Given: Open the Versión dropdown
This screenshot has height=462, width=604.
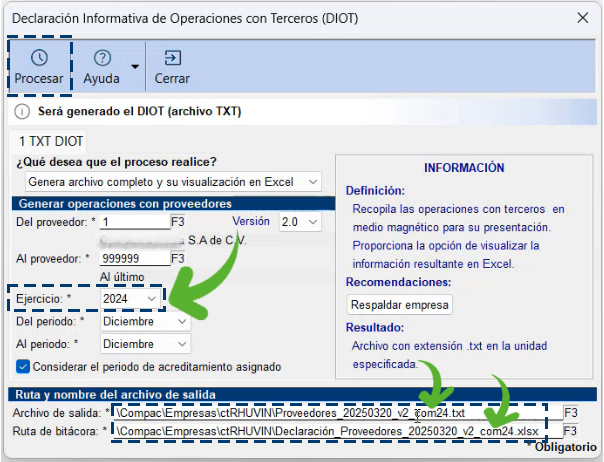Looking at the screenshot, I should pyautogui.click(x=300, y=222).
